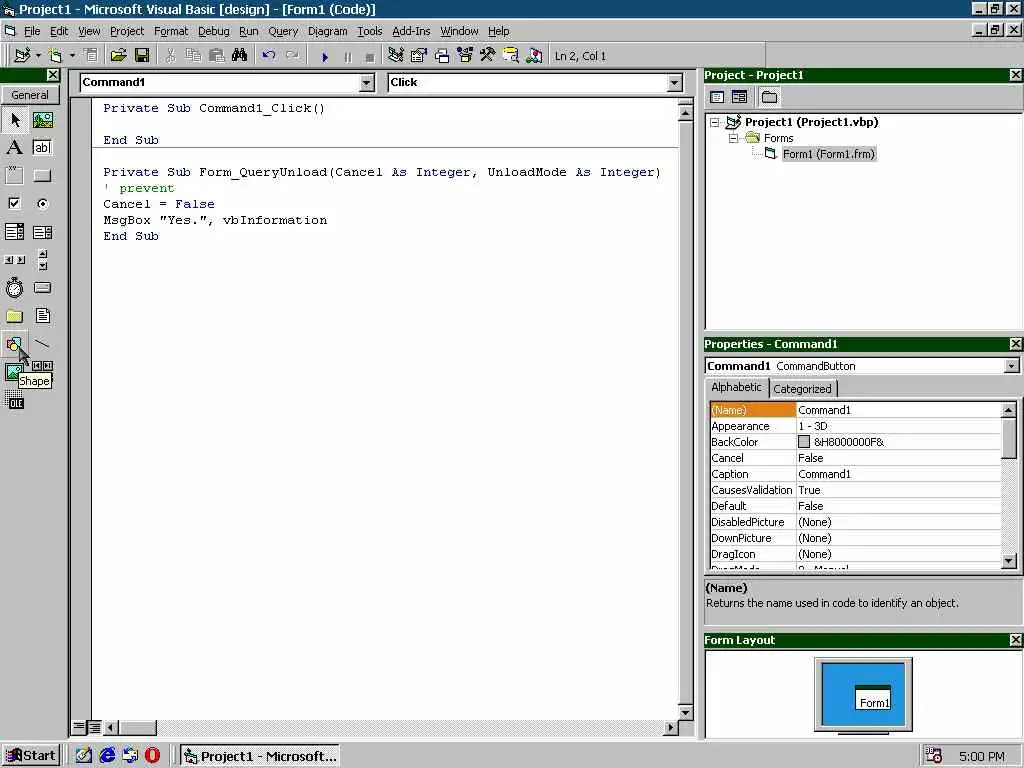Image resolution: width=1024 pixels, height=768 pixels.
Task: Click the Find binoculars icon
Action: (239, 56)
